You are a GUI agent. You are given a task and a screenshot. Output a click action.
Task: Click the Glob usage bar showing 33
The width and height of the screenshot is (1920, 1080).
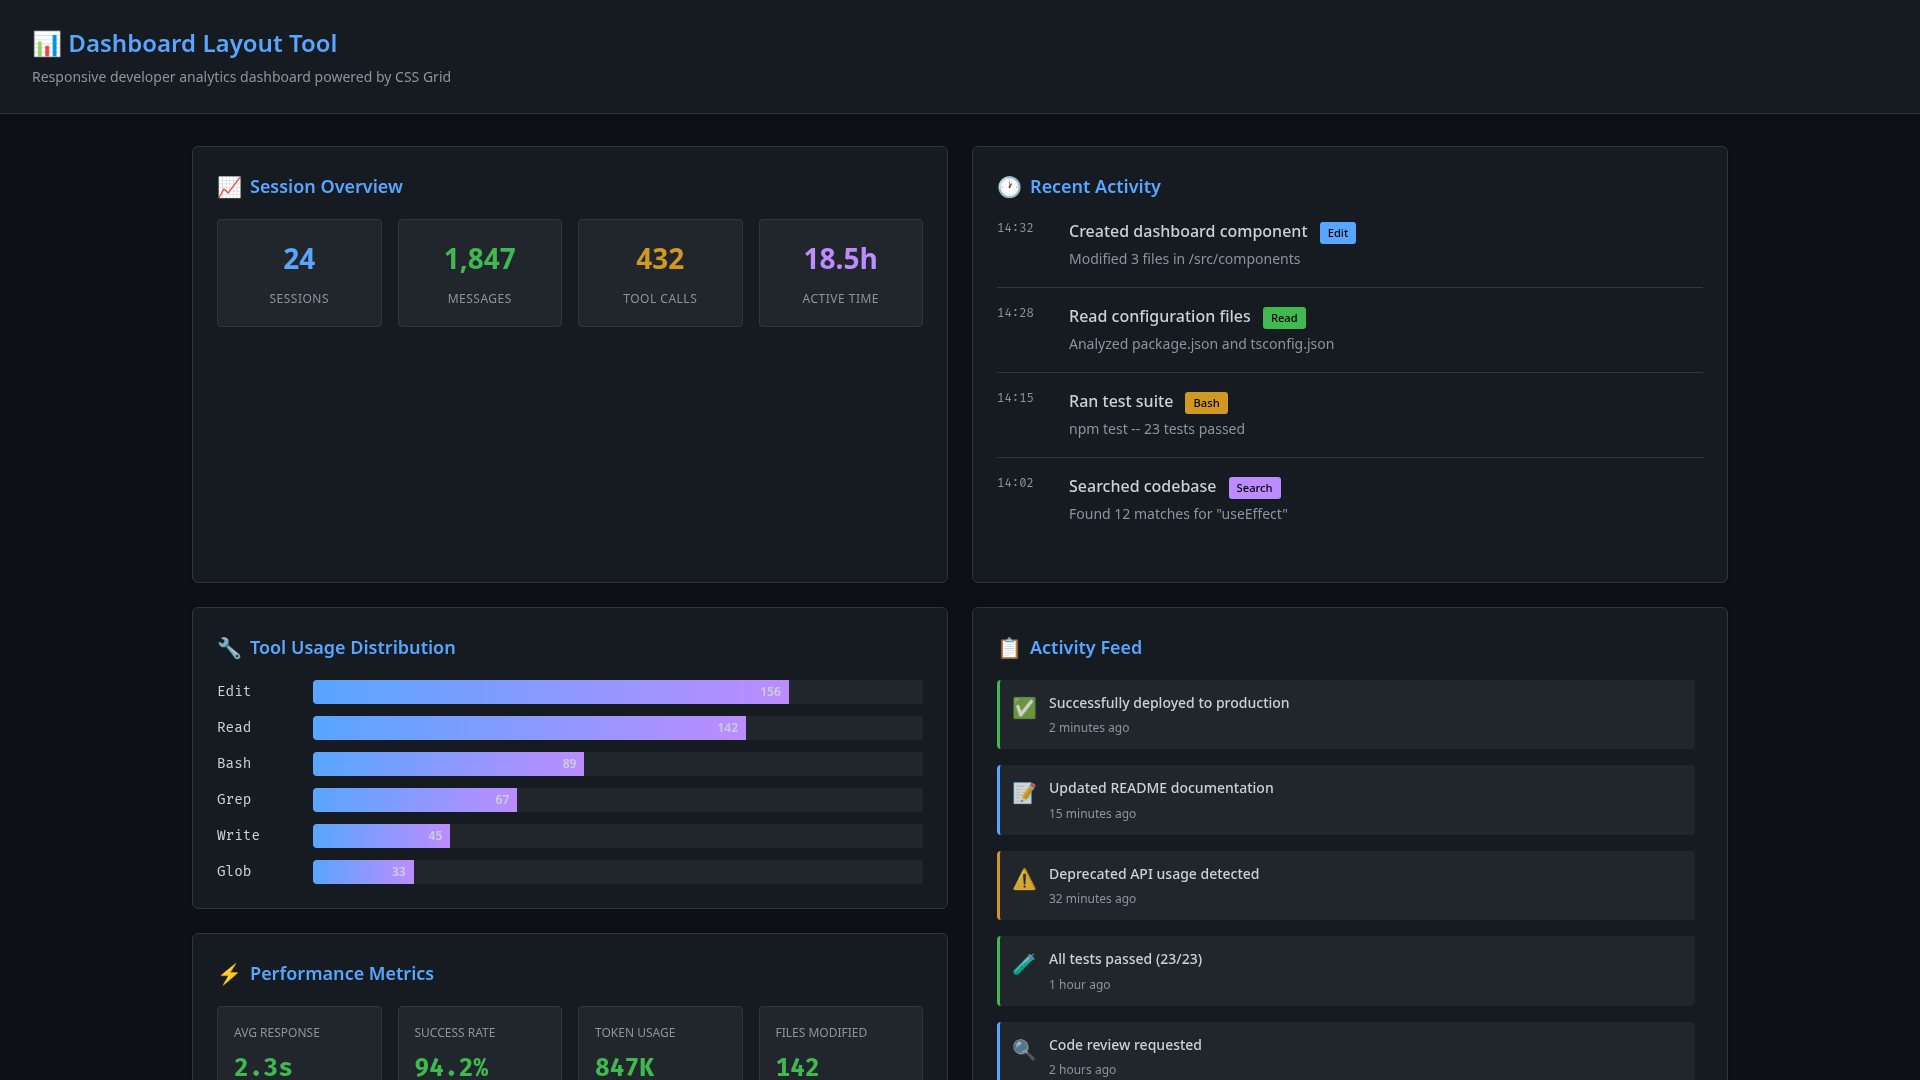(x=363, y=872)
